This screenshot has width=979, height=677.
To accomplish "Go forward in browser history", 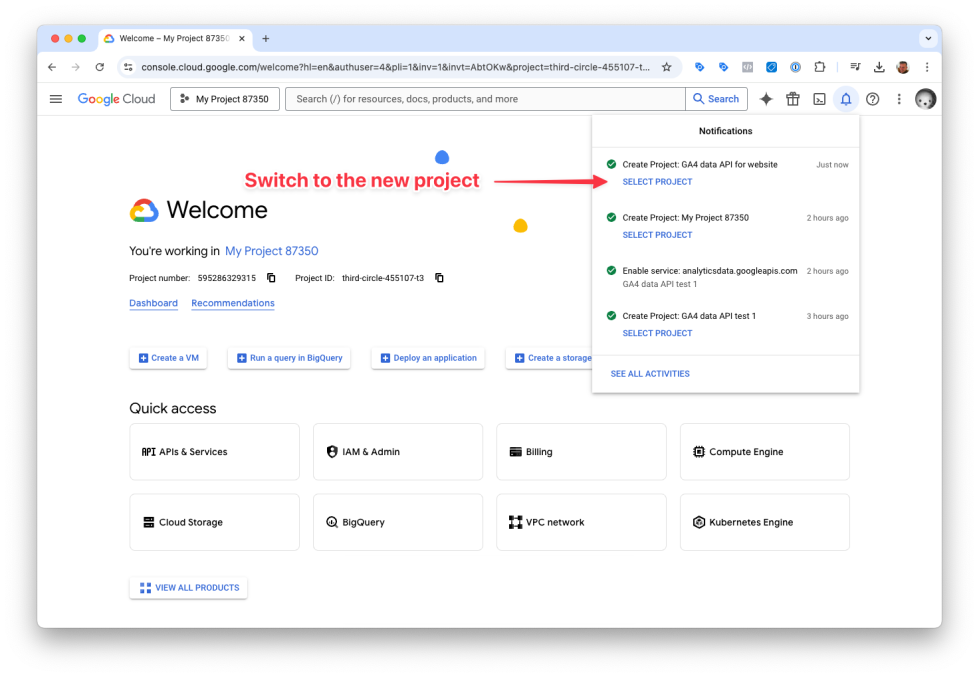I will click(x=76, y=67).
